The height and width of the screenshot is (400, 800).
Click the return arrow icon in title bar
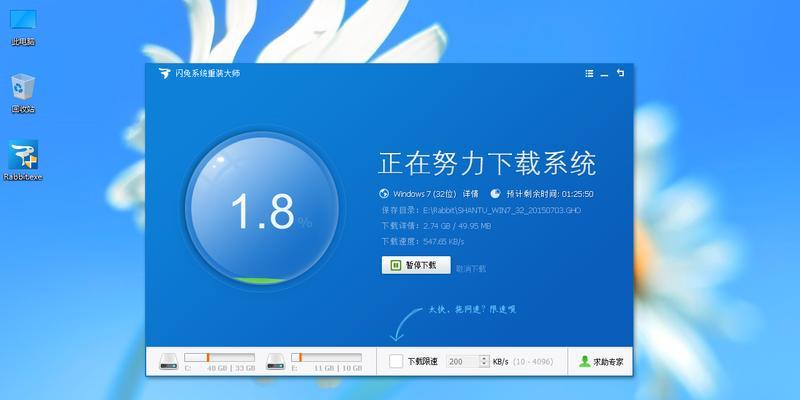pos(620,73)
